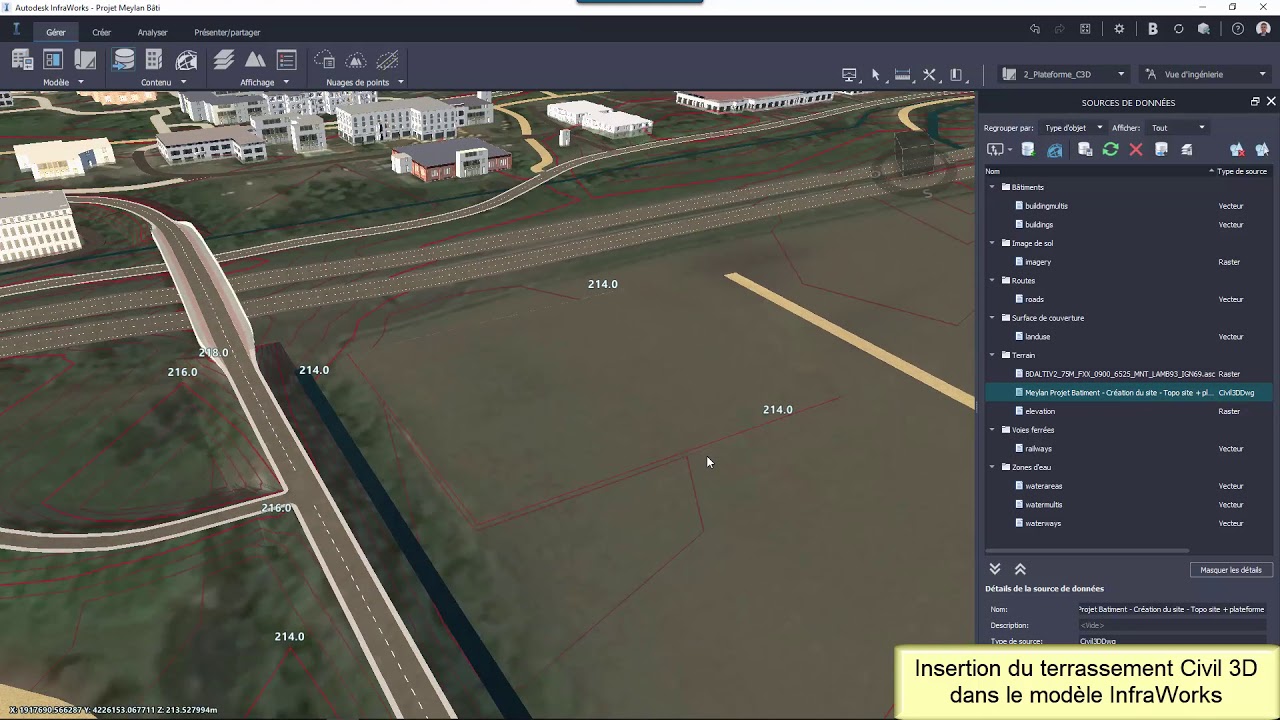This screenshot has height=720, width=1280.
Task: Select the imagery data source row
Action: click(1130, 262)
